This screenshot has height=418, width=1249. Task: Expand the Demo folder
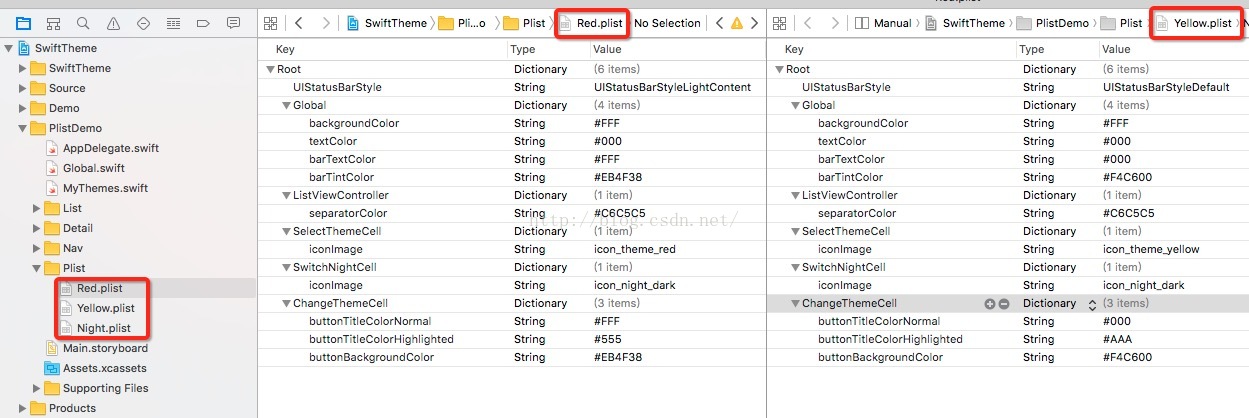click(x=23, y=108)
